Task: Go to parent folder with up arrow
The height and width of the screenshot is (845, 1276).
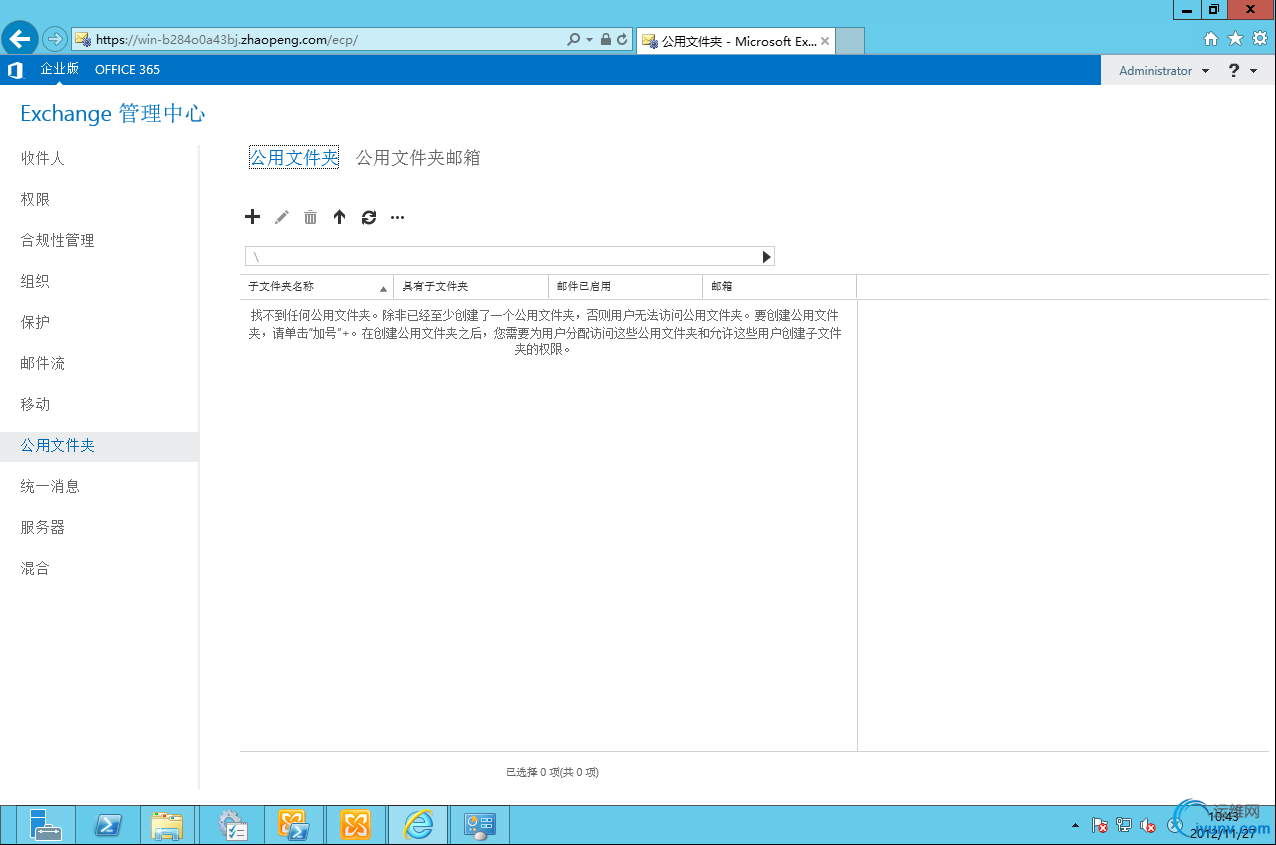Action: click(339, 217)
